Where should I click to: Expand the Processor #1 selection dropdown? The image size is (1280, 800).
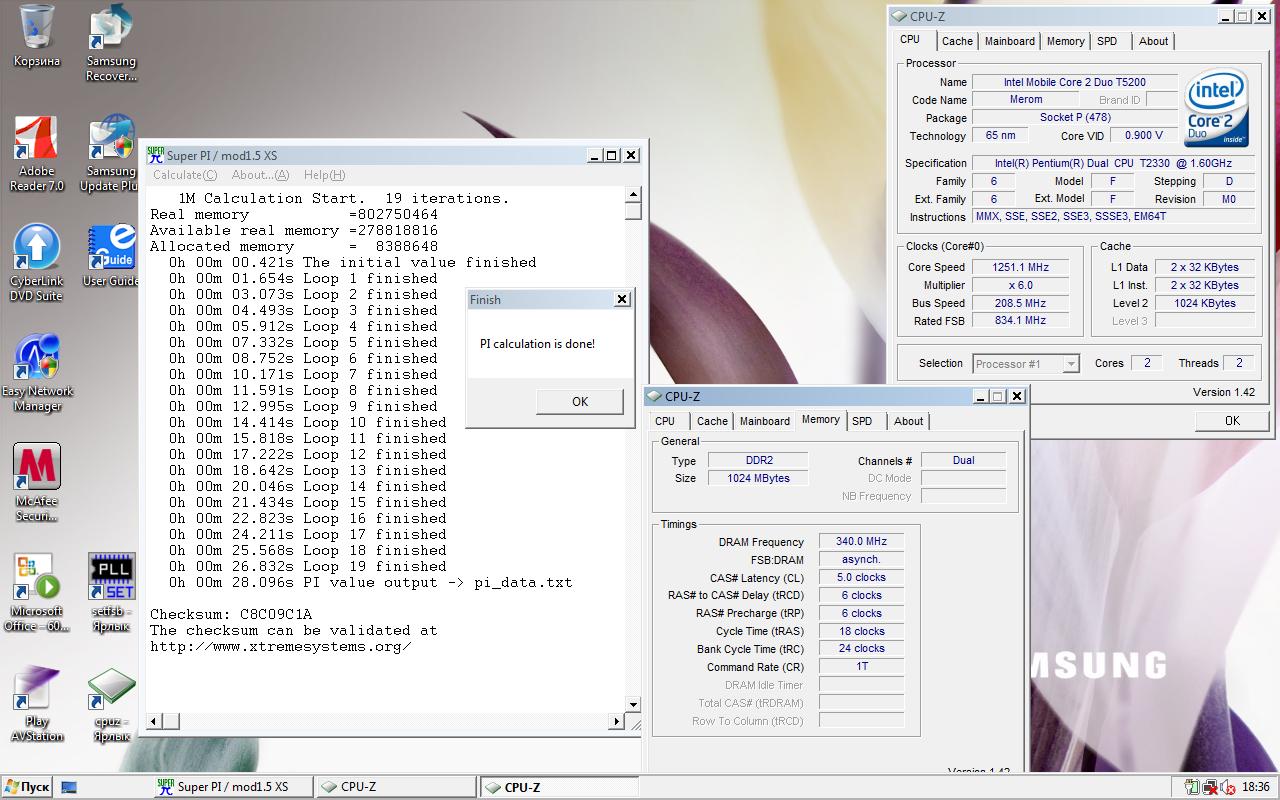coord(1071,364)
